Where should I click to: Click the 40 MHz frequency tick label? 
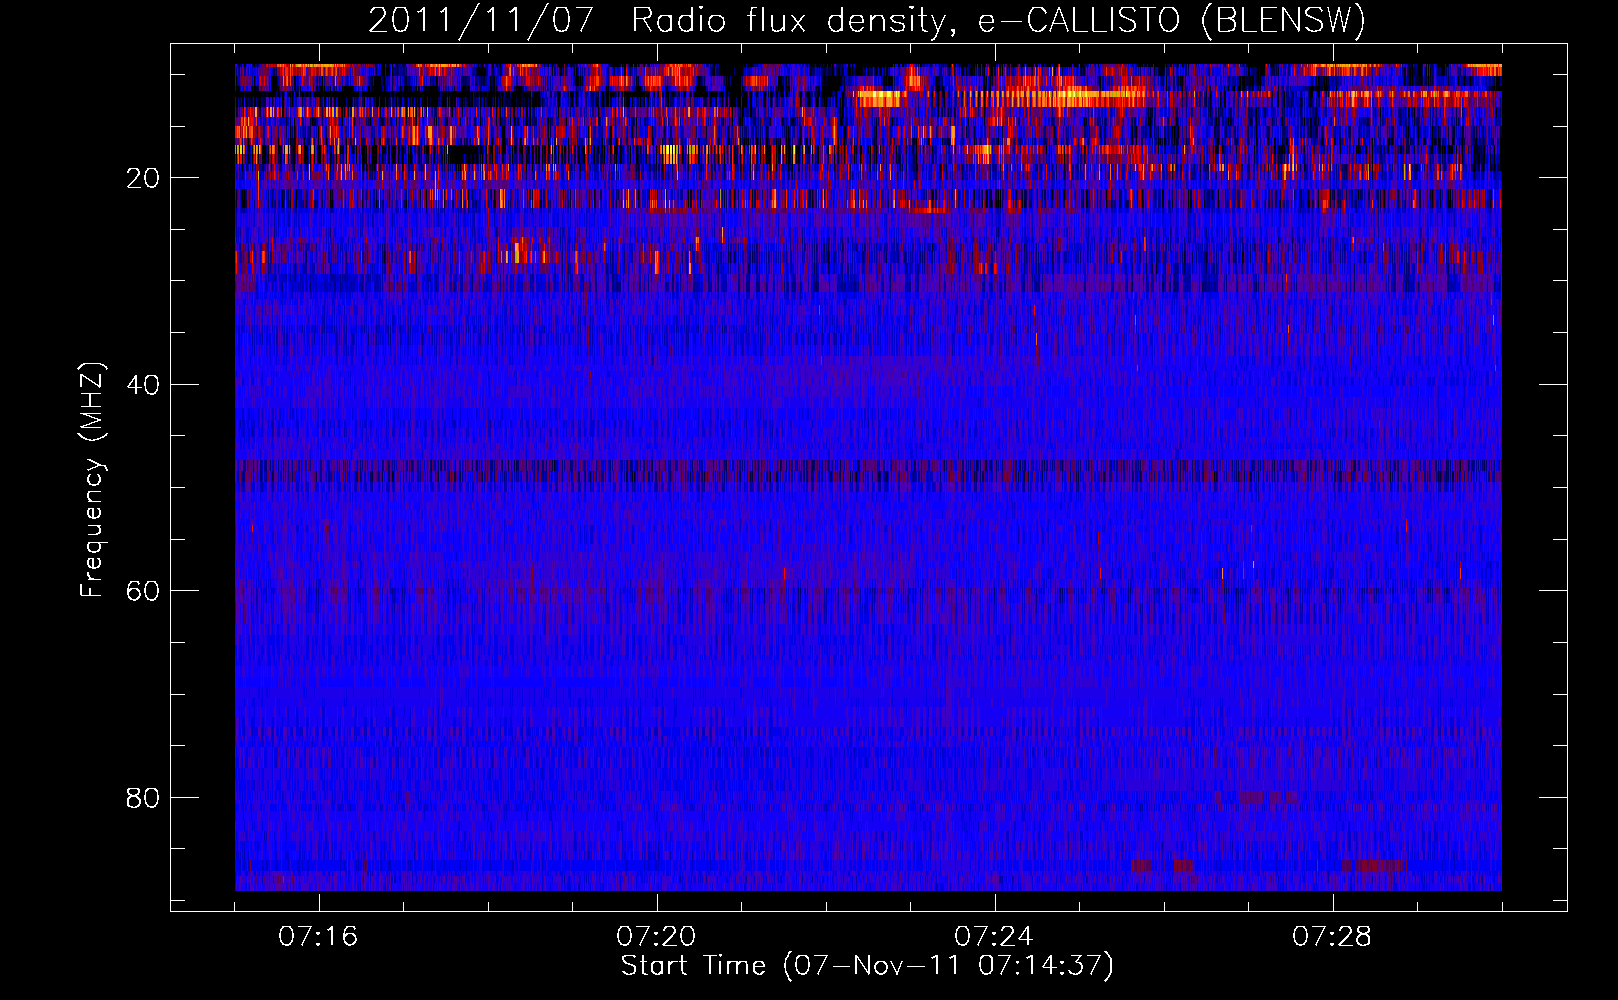[143, 385]
